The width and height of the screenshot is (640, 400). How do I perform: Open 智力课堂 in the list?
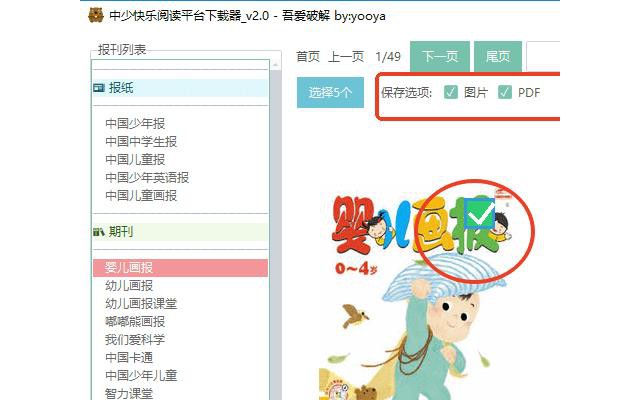(x=129, y=393)
